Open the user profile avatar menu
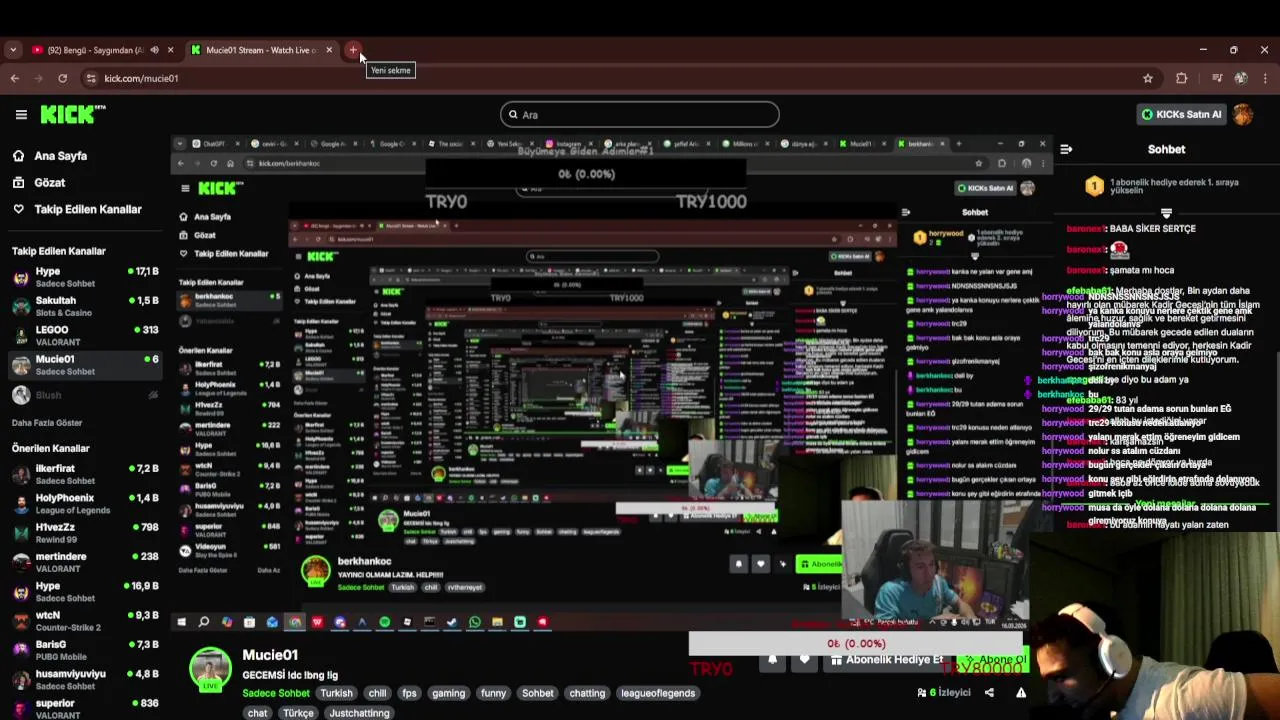This screenshot has height=720, width=1280. coord(1243,115)
